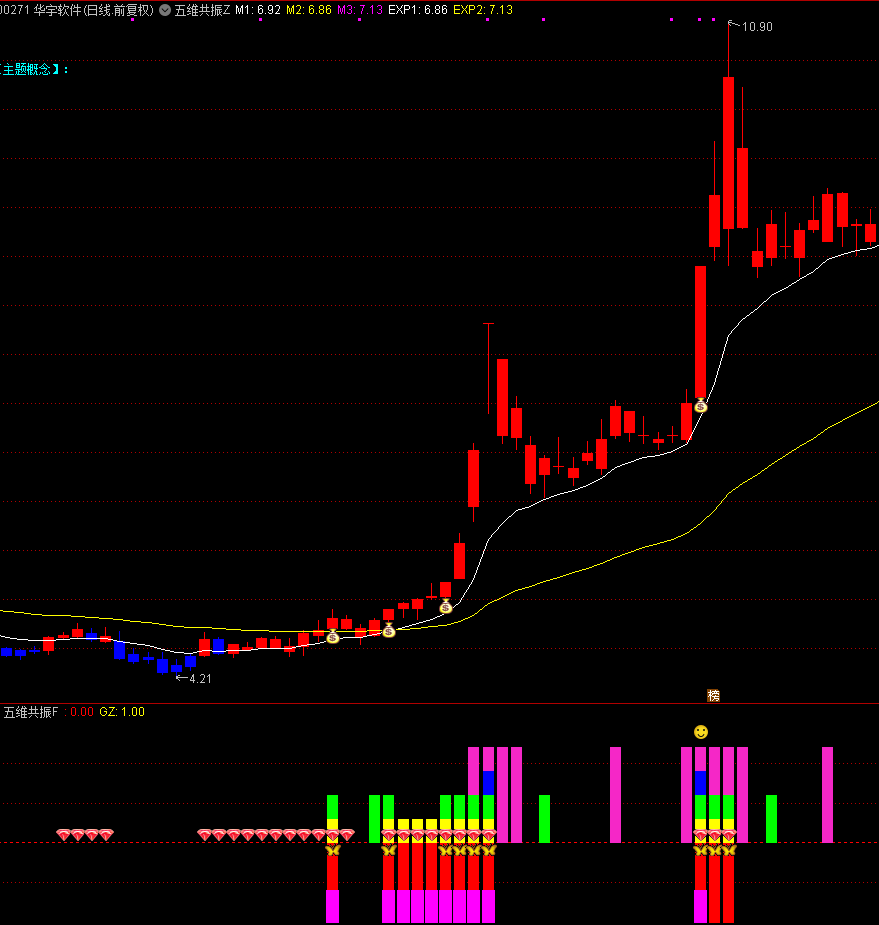879x925 pixels.
Task: Select the 五维共振Z indicator name
Action: [202, 10]
